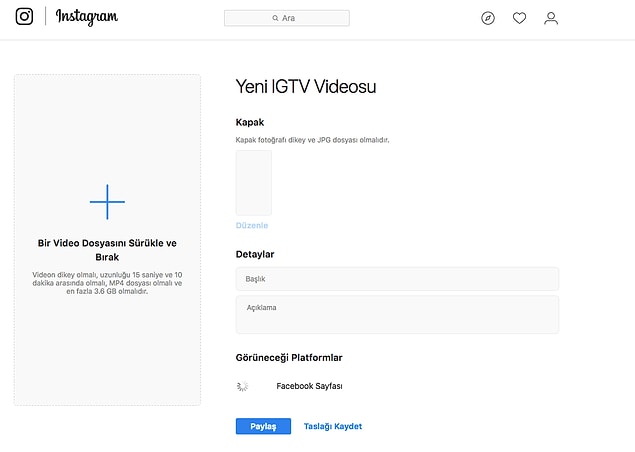Open activity via the heart icon
Viewport: 635px width, 452px height.
point(519,18)
